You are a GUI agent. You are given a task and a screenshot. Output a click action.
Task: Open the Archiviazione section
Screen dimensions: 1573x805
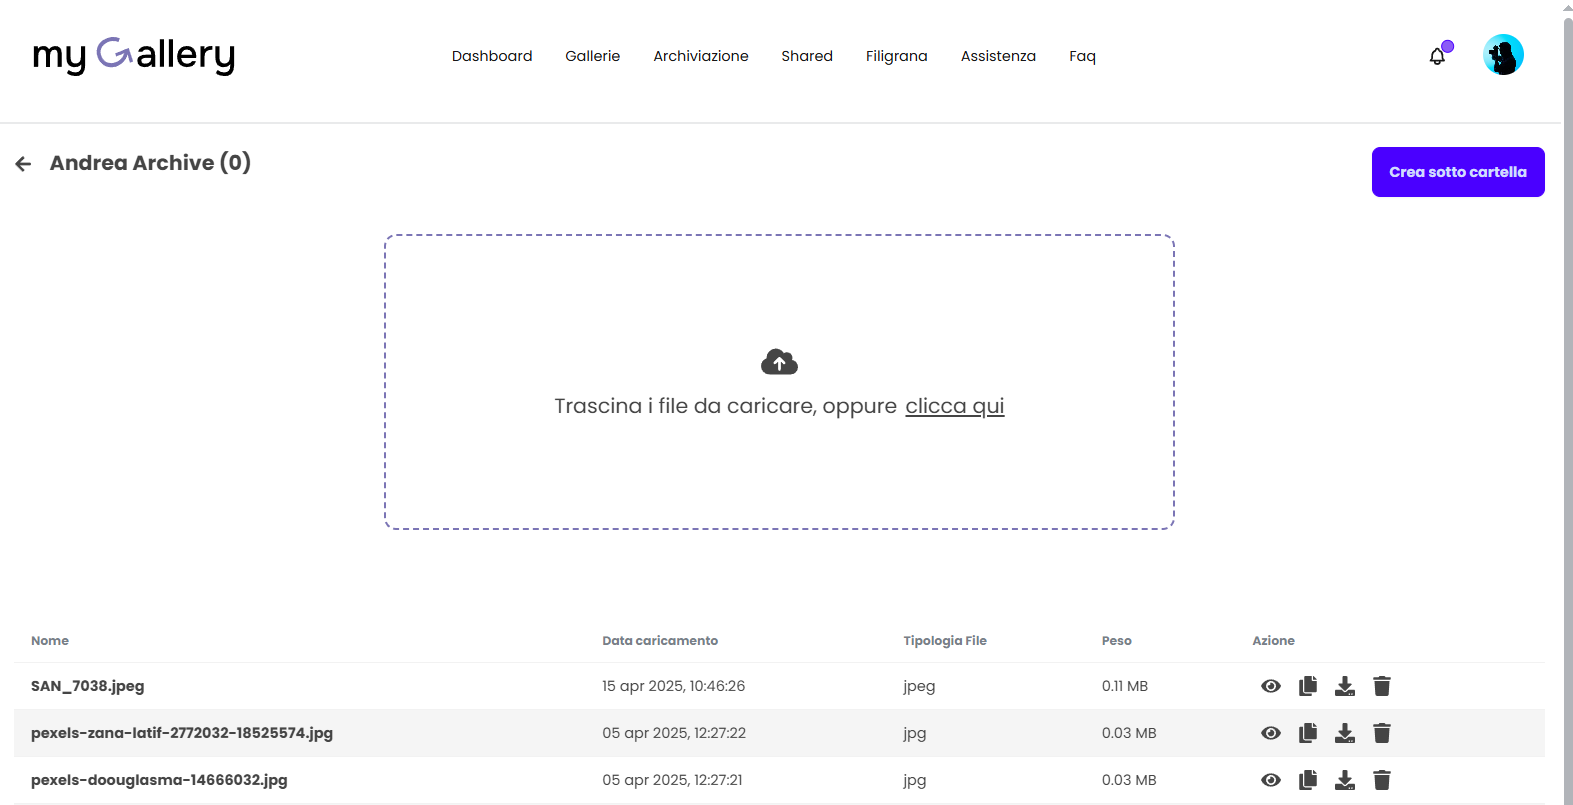(x=701, y=56)
